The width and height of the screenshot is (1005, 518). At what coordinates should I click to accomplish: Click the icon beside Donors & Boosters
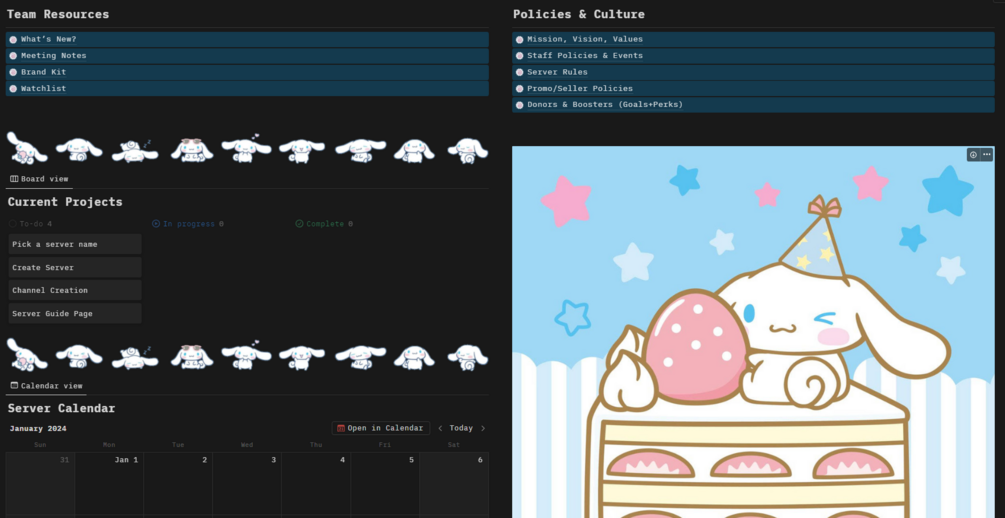520,104
